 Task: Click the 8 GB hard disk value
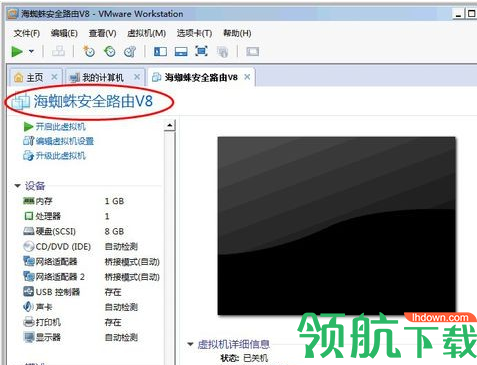tap(114, 231)
